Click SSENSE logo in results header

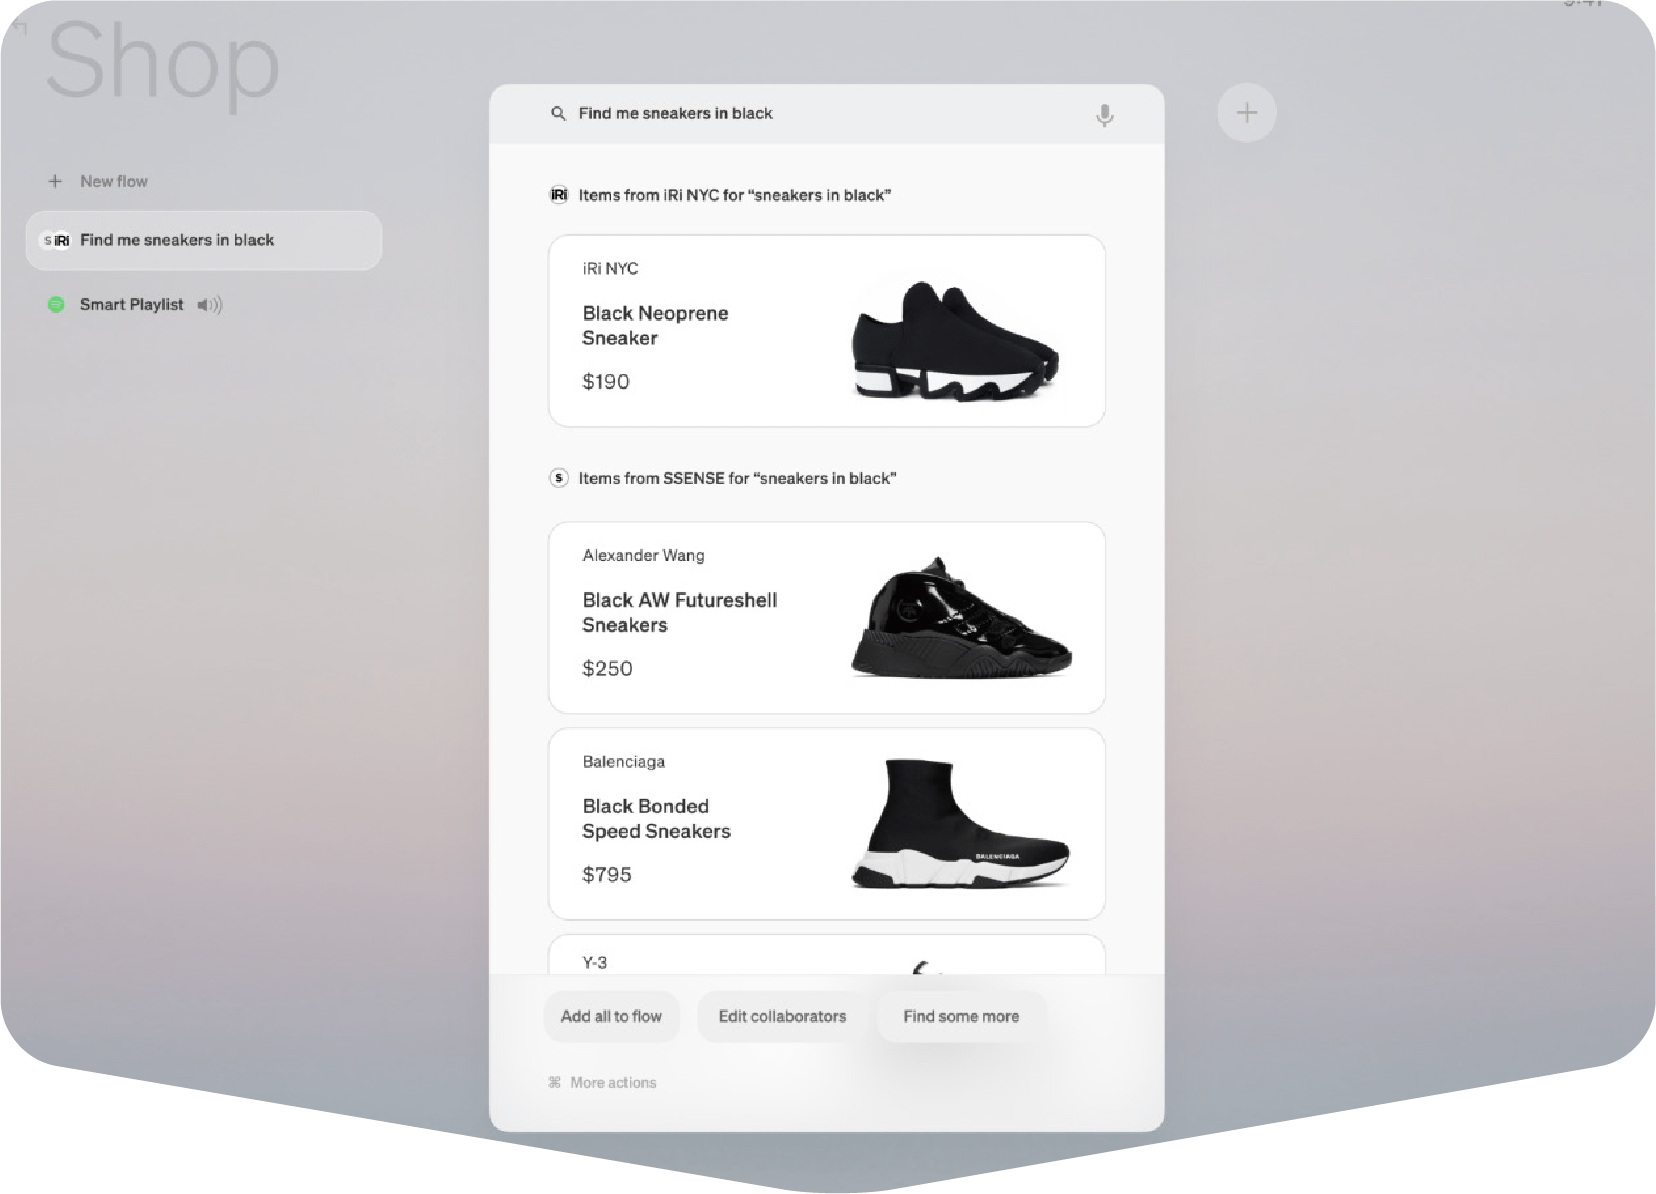(x=559, y=478)
